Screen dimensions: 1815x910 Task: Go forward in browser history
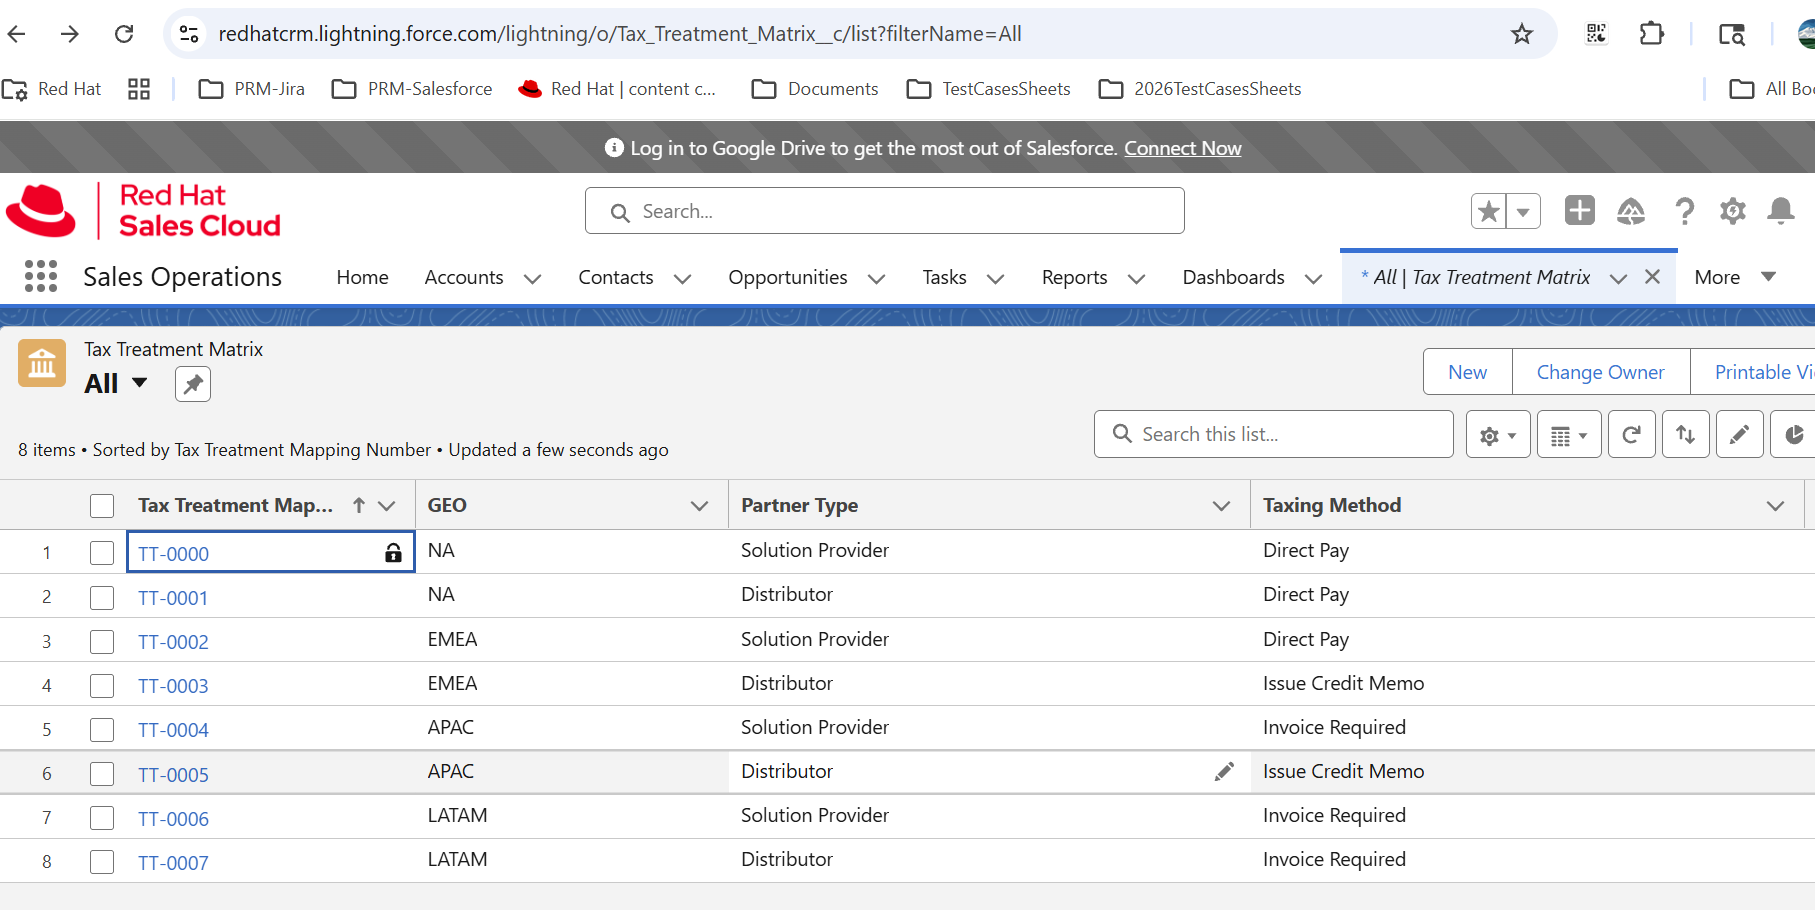coord(70,34)
